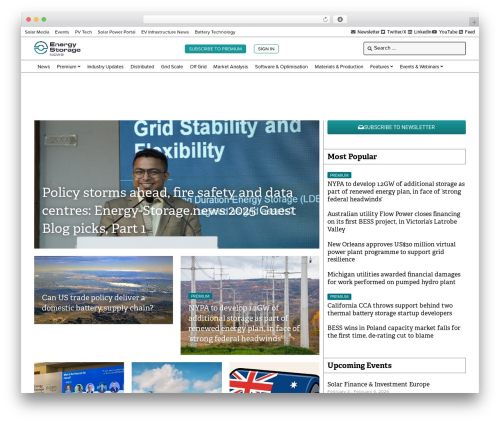Open the YouTube social link
The width and height of the screenshot is (500, 423).
point(445,32)
